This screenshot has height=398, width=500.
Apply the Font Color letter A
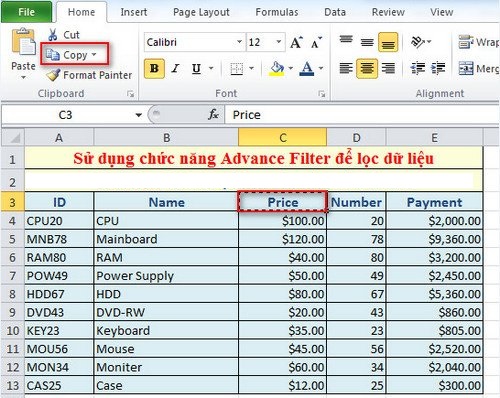pos(307,69)
